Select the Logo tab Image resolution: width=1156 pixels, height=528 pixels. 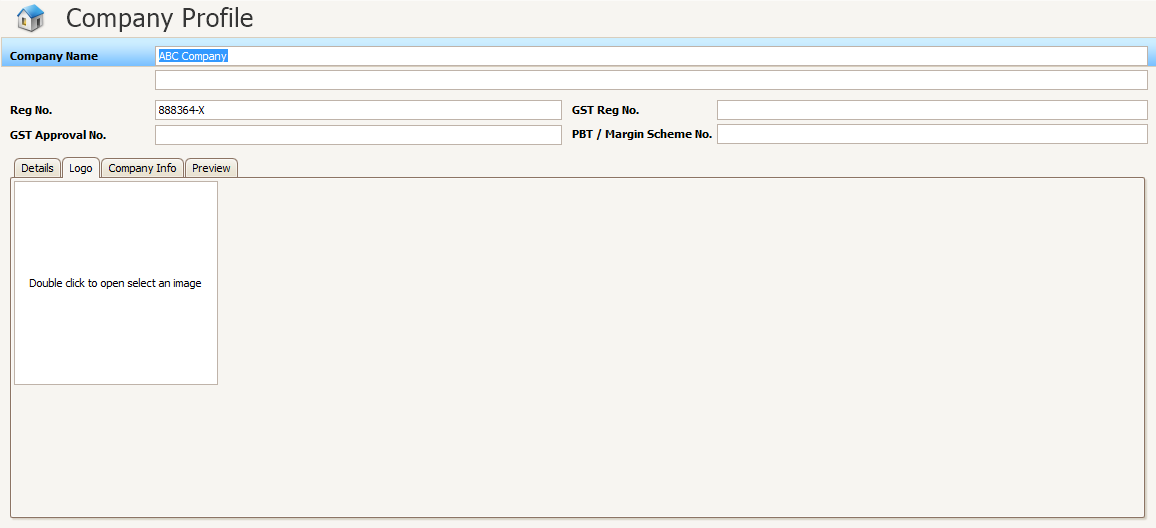pos(80,168)
